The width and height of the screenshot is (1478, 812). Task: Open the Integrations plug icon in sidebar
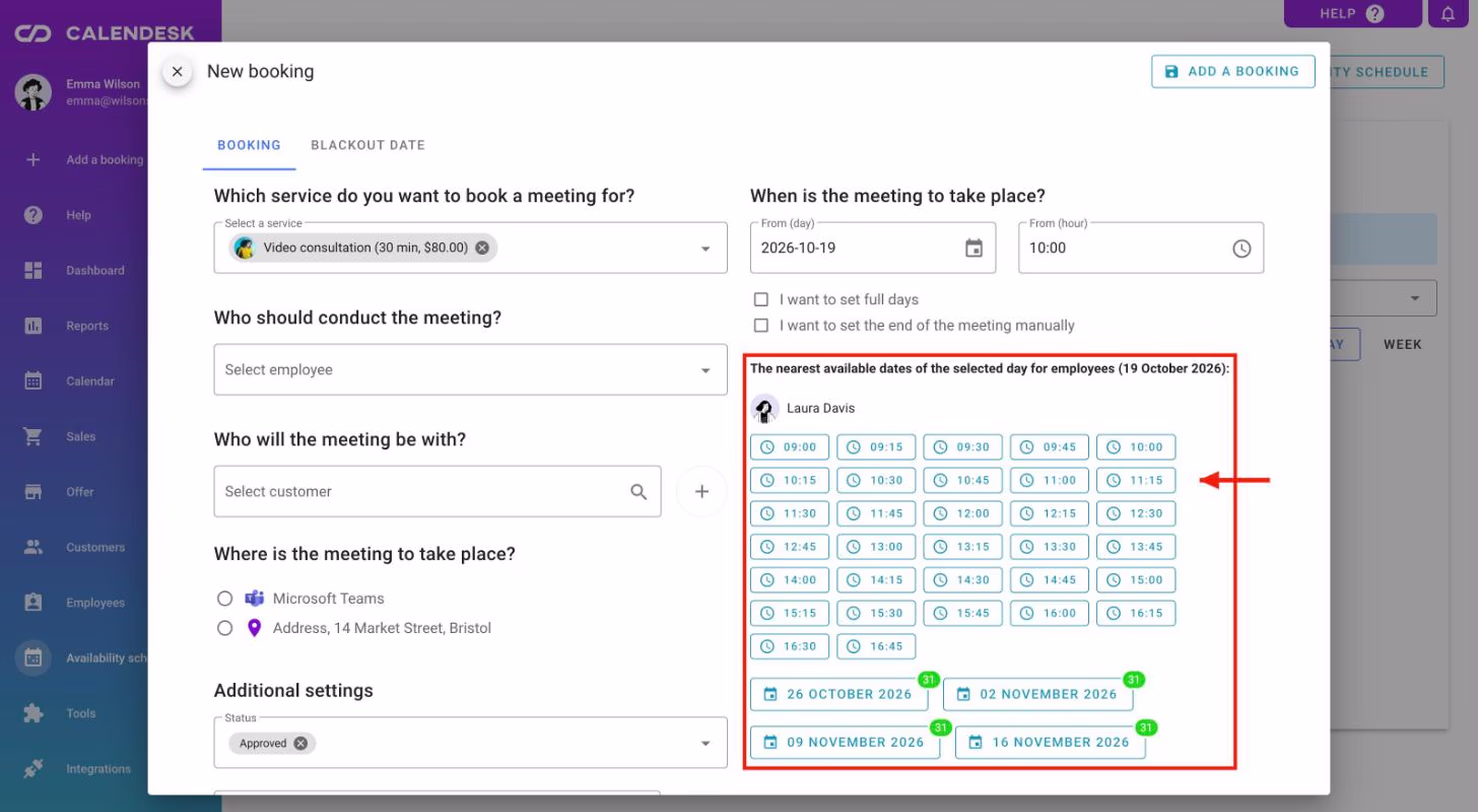pos(33,769)
